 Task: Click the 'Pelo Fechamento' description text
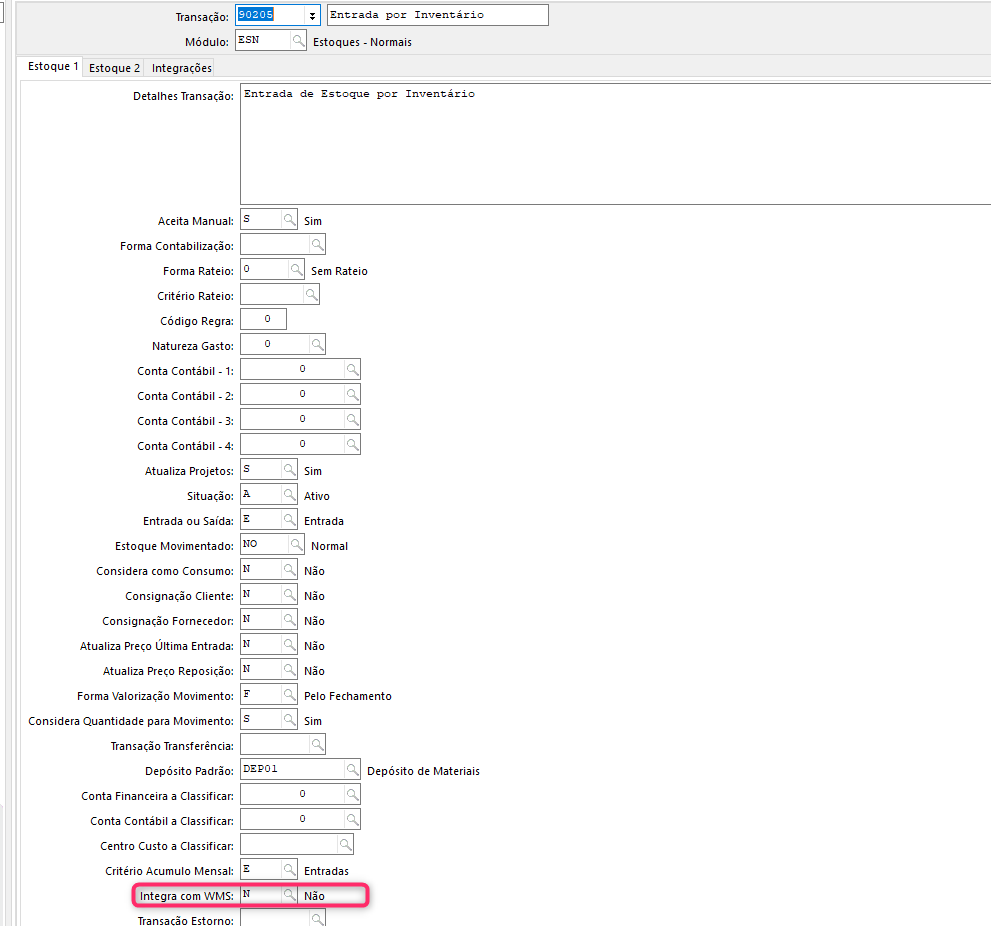pyautogui.click(x=348, y=696)
